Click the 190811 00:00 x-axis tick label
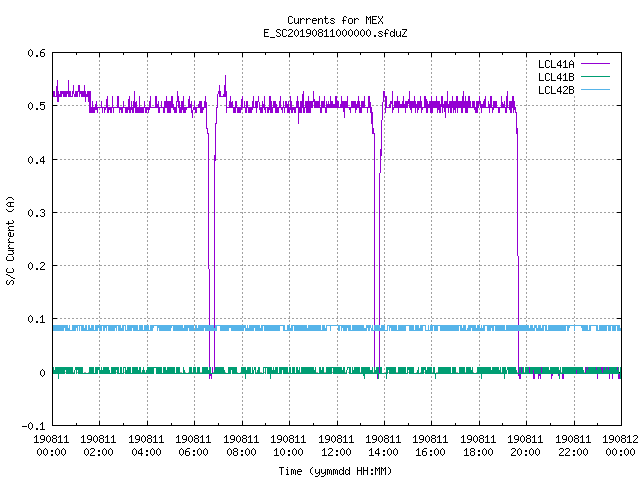The height and width of the screenshot is (480, 640). pos(51,445)
